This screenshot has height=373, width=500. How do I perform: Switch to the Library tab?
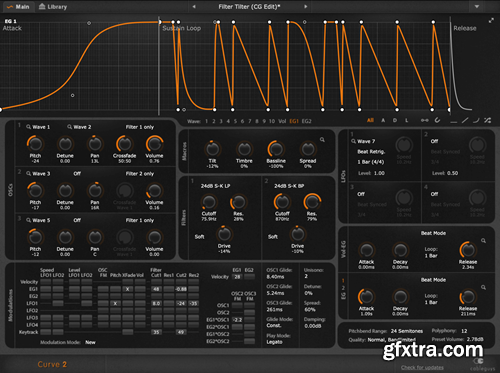coord(53,7)
